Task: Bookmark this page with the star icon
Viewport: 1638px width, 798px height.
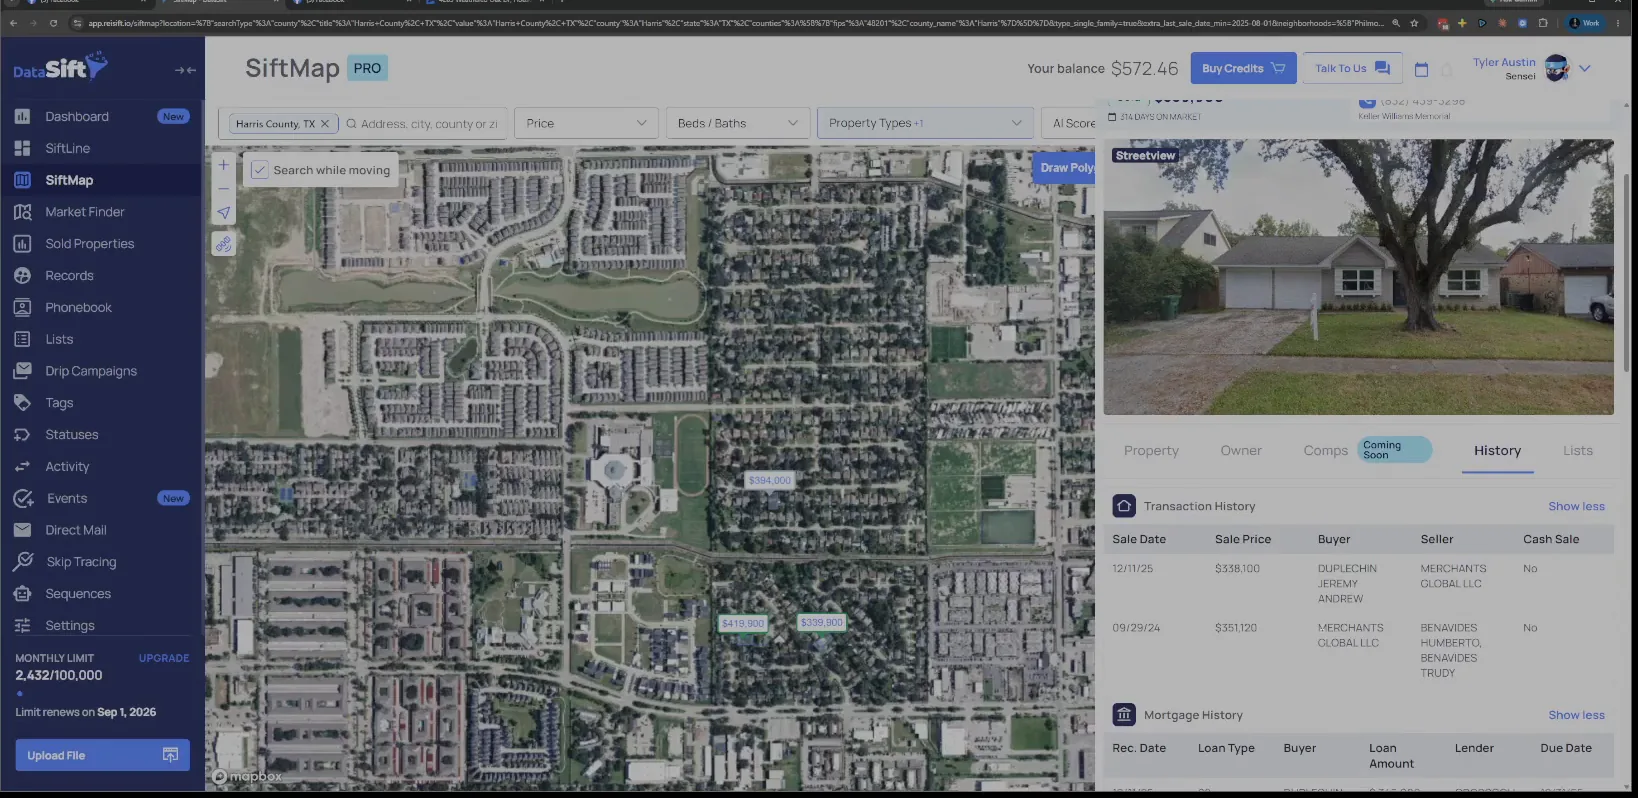Action: 1414,23
